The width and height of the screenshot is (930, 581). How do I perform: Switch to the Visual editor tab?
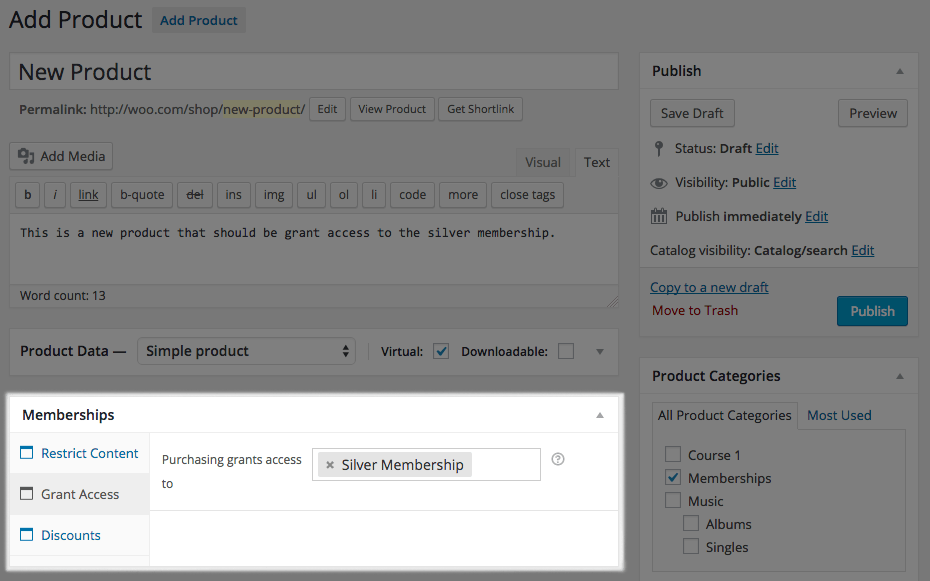click(543, 162)
